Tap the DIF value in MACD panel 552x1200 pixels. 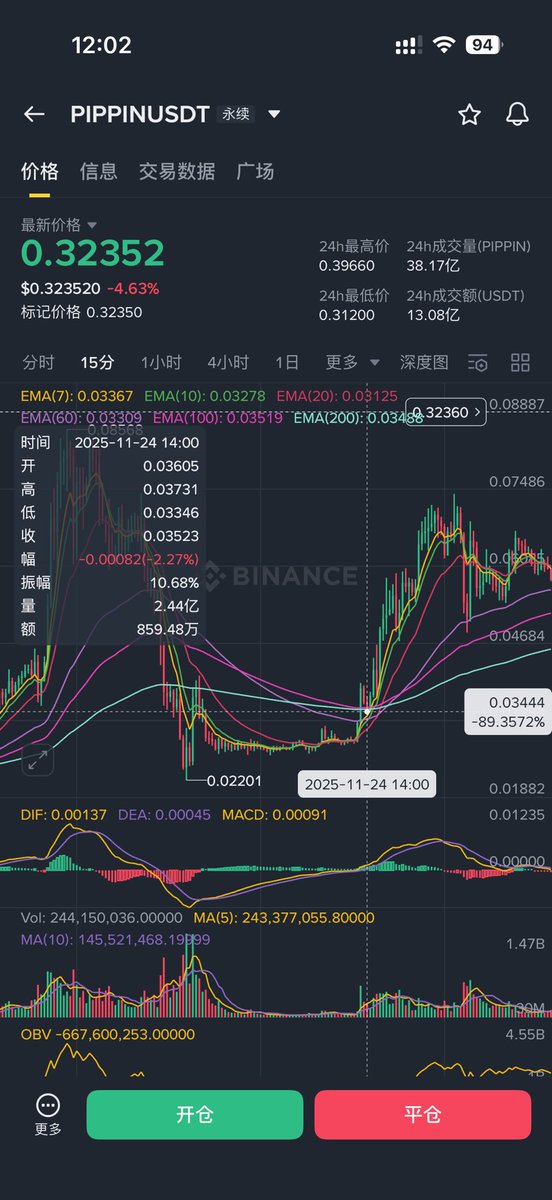(64, 815)
